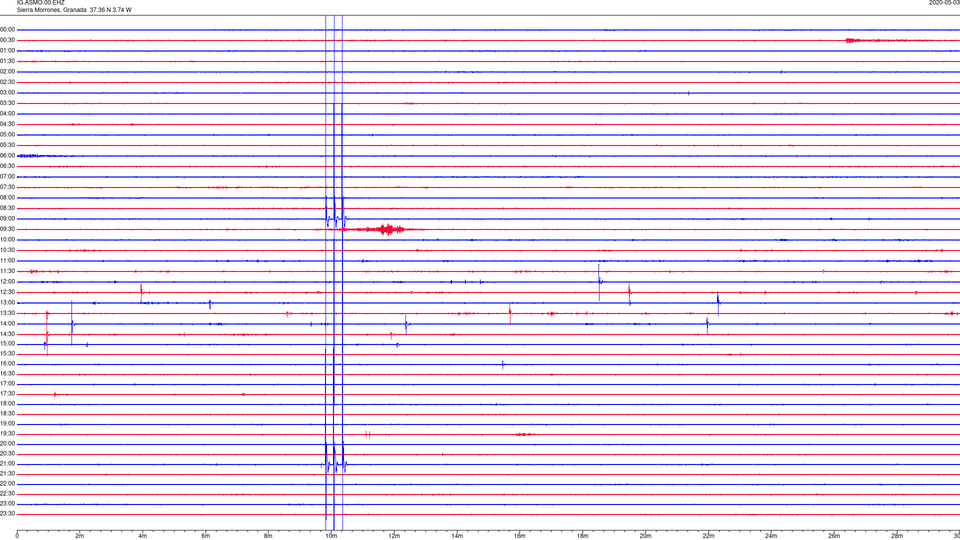Click the 10:30 trace label
960x540 pixels.
[x=8, y=250]
